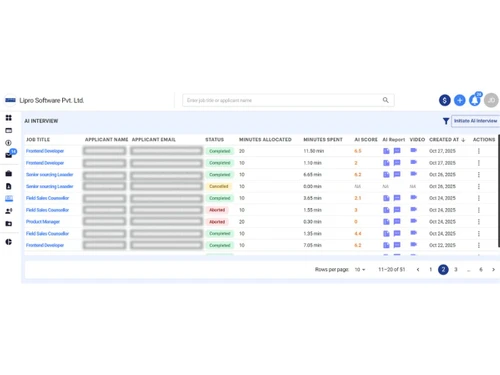Open Frontend Developer link in 11.50 min row
This screenshot has width=500, height=375.
(x=45, y=151)
